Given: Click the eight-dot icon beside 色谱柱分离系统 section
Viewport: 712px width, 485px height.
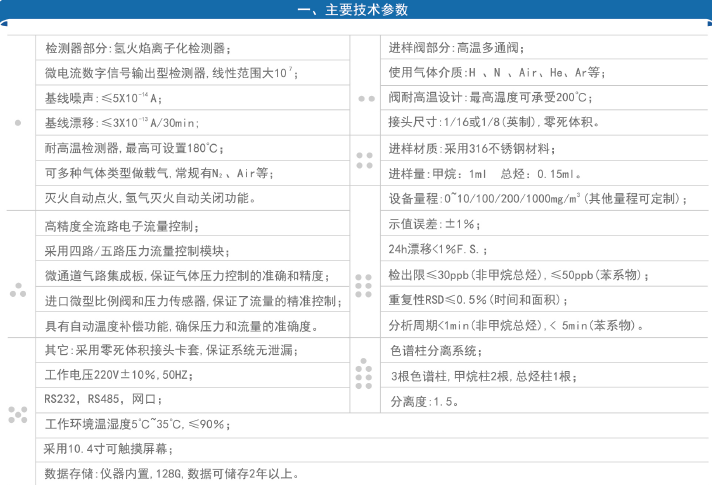Looking at the screenshot, I should click(365, 375).
